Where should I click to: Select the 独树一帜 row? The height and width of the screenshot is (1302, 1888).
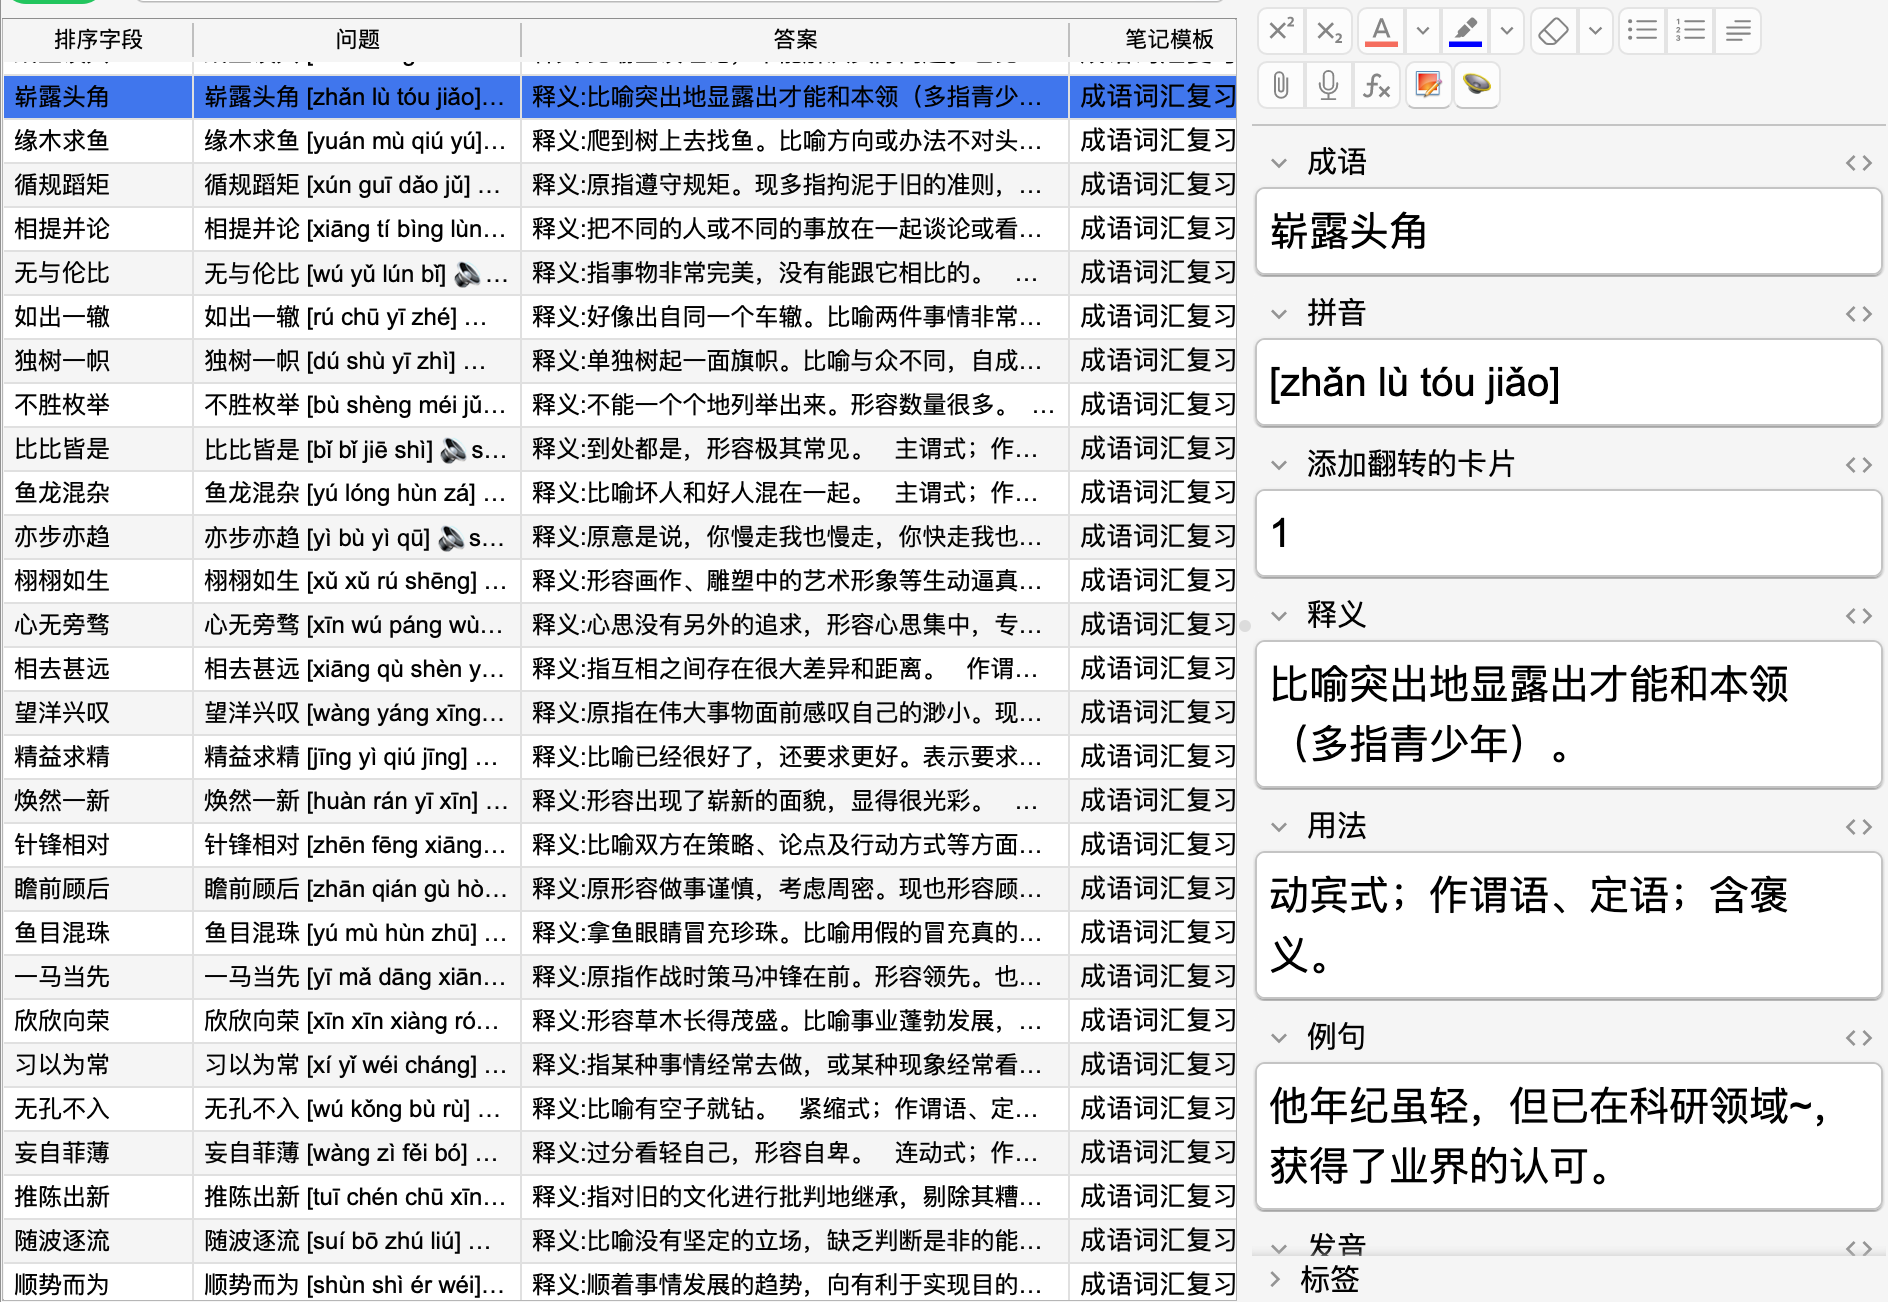620,361
